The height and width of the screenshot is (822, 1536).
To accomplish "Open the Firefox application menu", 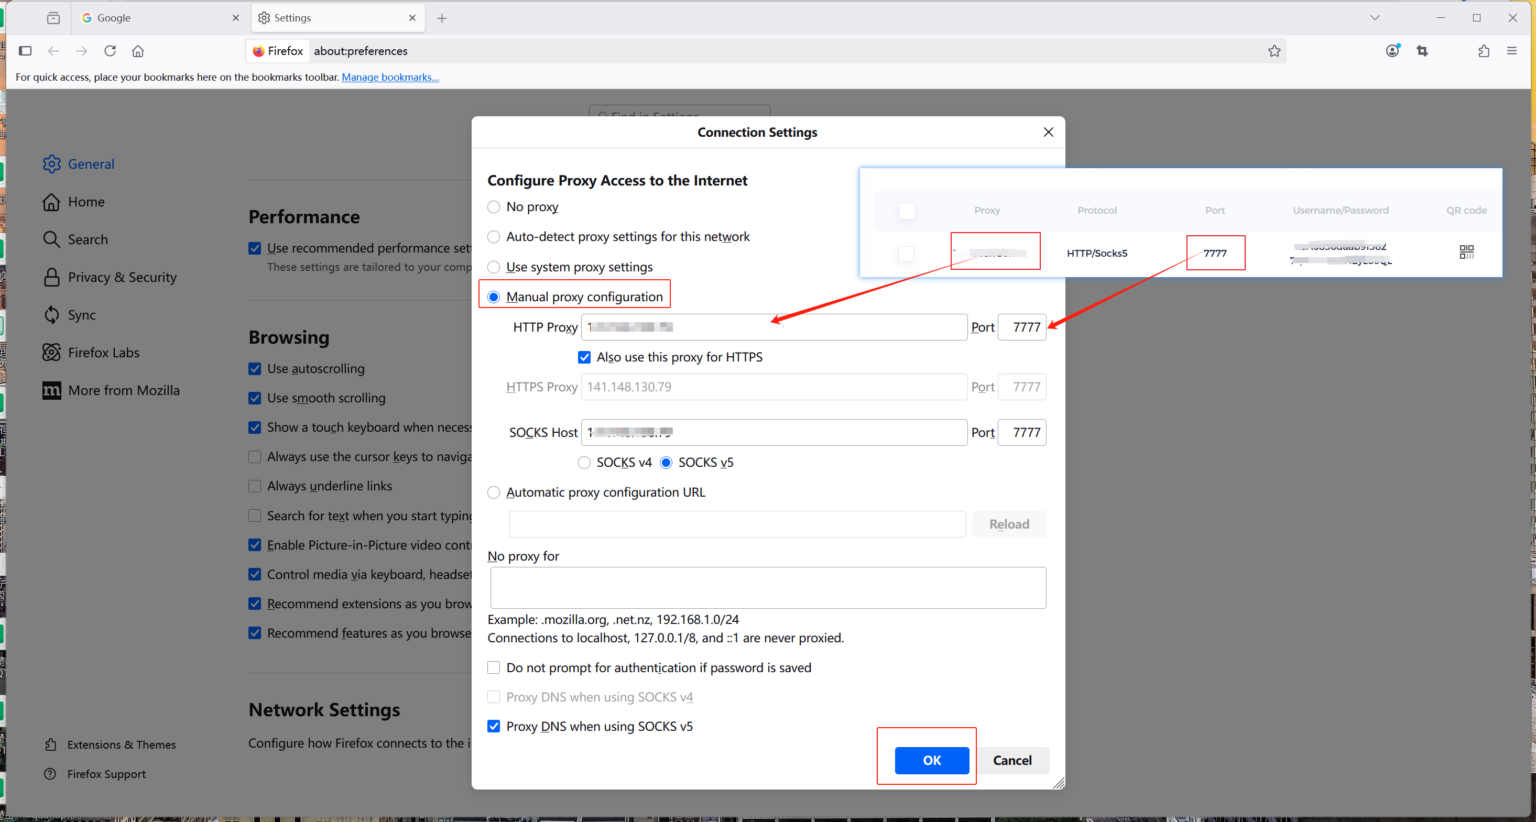I will (x=1512, y=50).
